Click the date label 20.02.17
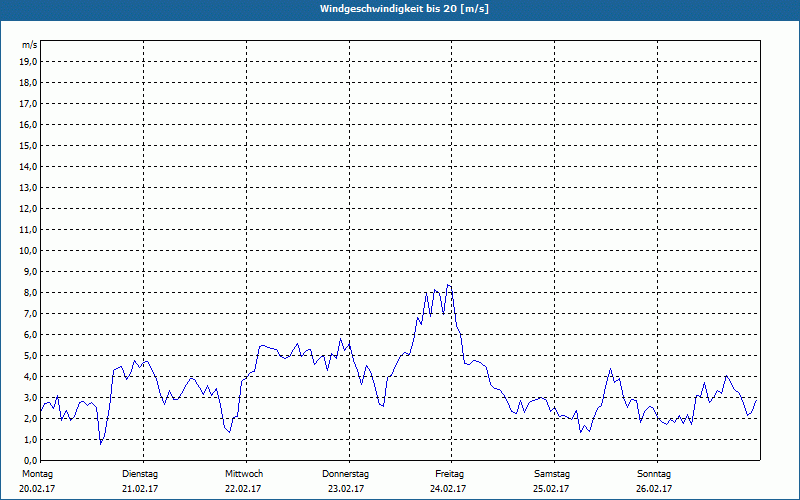The width and height of the screenshot is (800, 500). click(37, 489)
